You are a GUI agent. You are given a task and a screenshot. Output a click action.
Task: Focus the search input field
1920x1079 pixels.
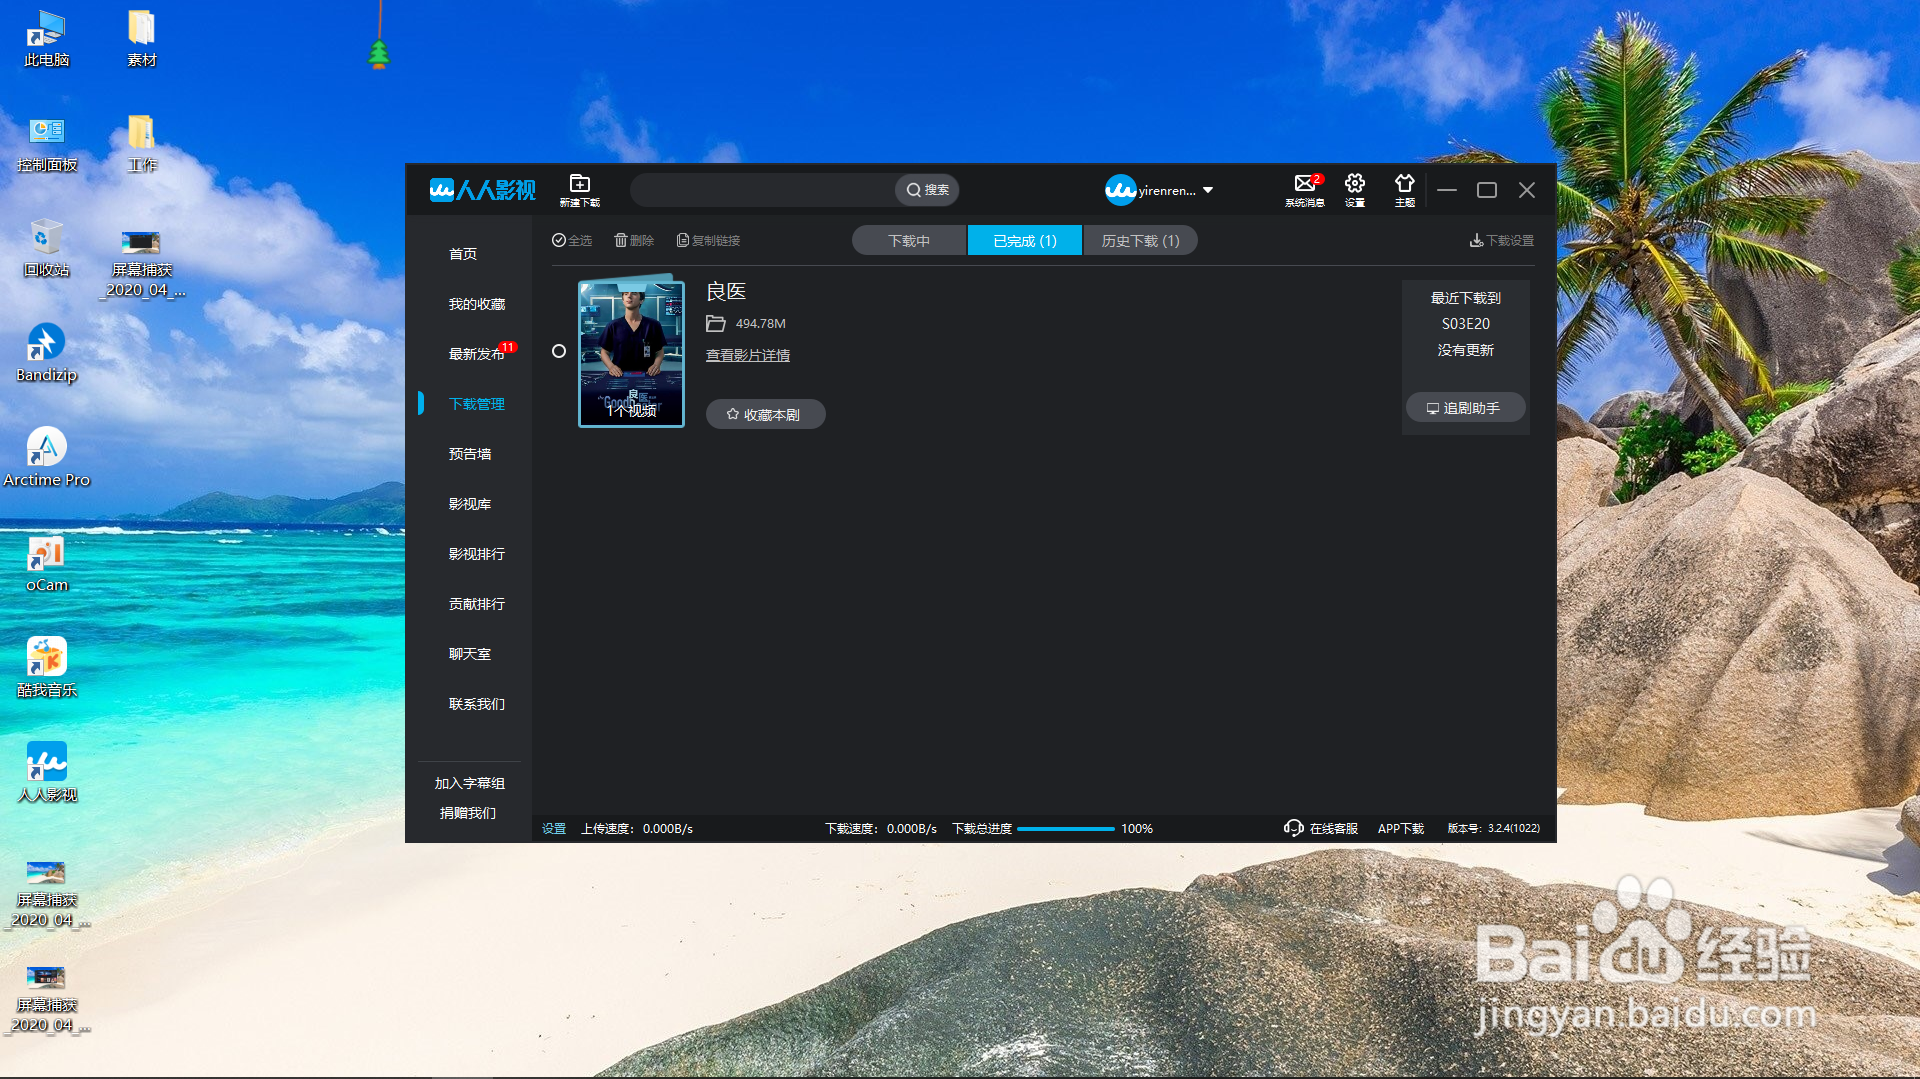tap(764, 190)
